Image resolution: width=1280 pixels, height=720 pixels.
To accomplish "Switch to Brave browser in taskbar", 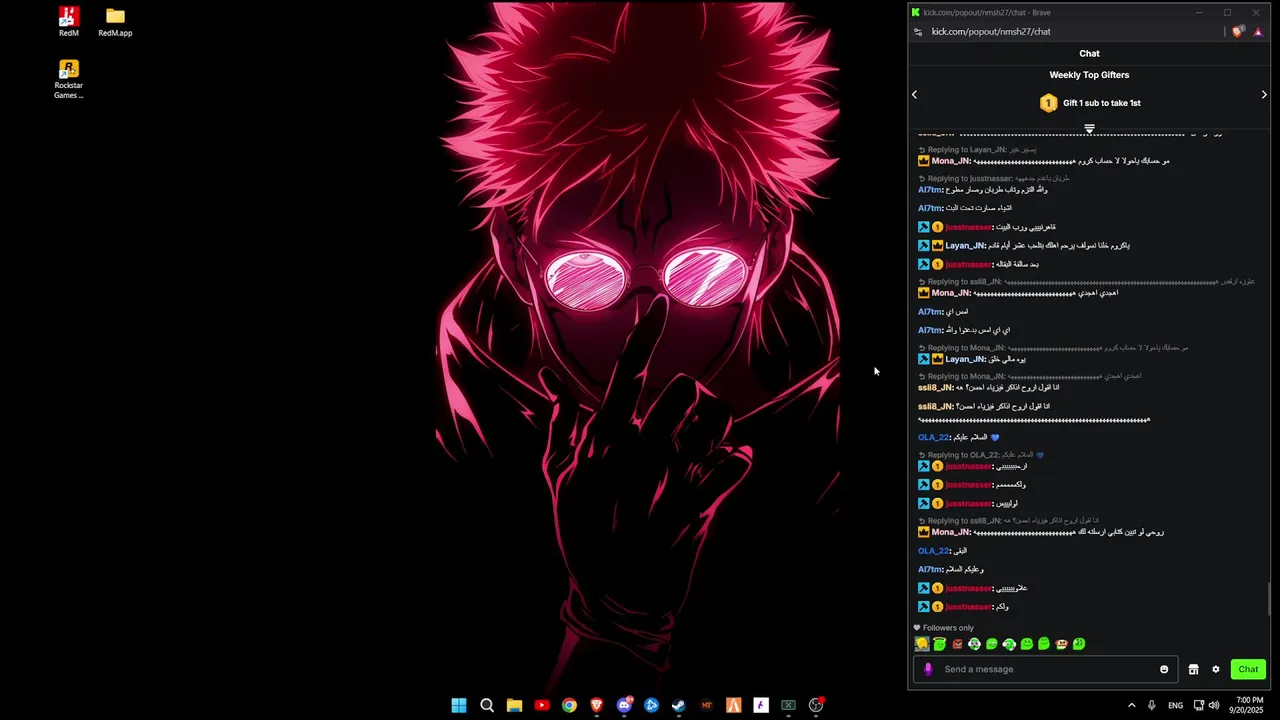I will coord(597,705).
